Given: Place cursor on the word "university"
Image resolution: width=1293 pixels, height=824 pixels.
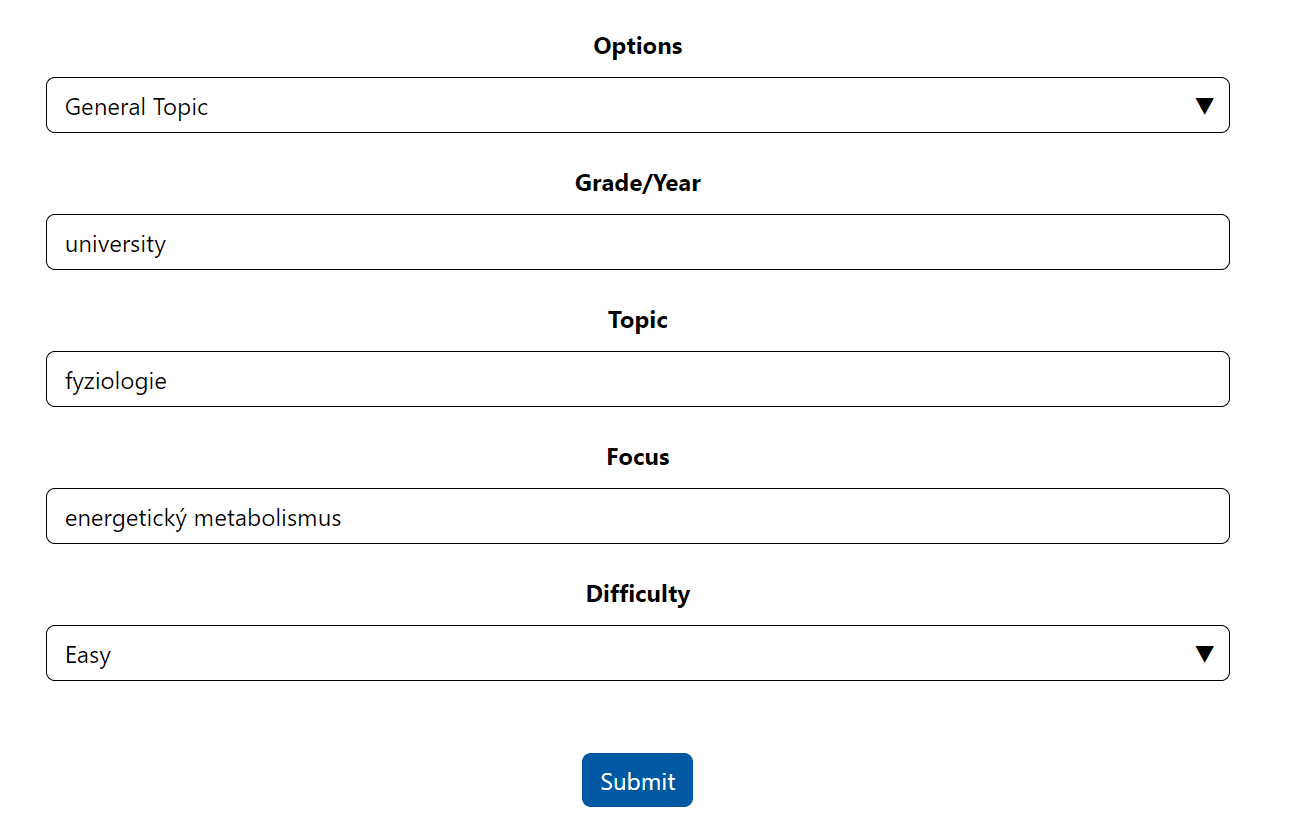Looking at the screenshot, I should pos(115,244).
